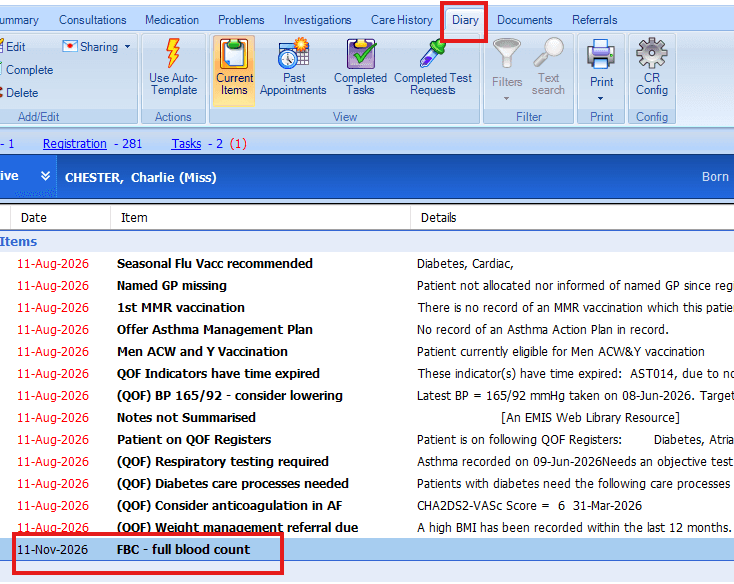Select the Current Items clipboard icon
The width and height of the screenshot is (734, 584).
(x=234, y=53)
